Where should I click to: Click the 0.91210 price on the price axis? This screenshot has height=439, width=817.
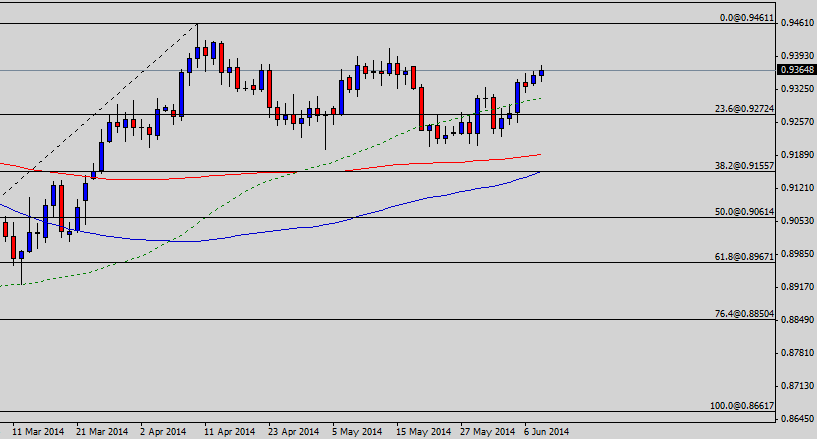pos(794,187)
